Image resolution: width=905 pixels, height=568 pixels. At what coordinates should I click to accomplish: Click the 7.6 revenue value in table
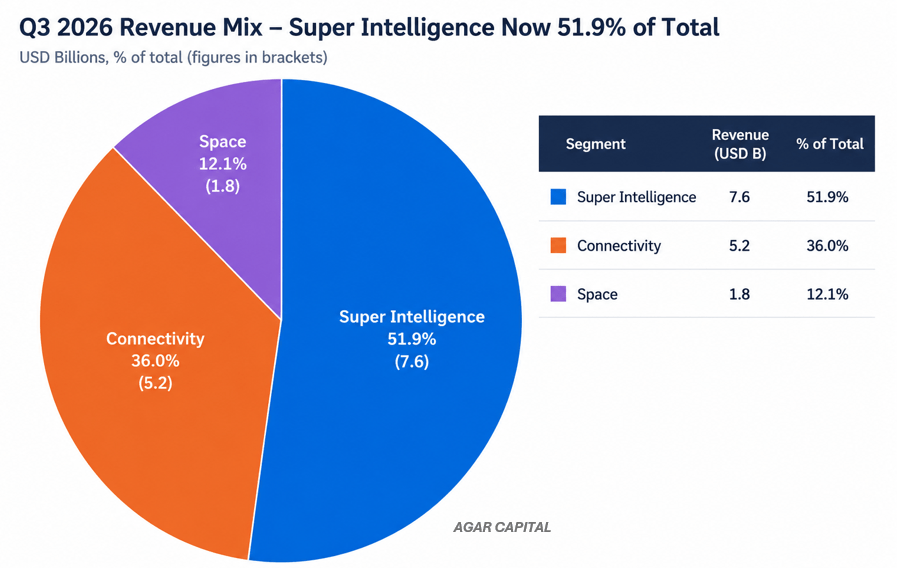(x=739, y=197)
